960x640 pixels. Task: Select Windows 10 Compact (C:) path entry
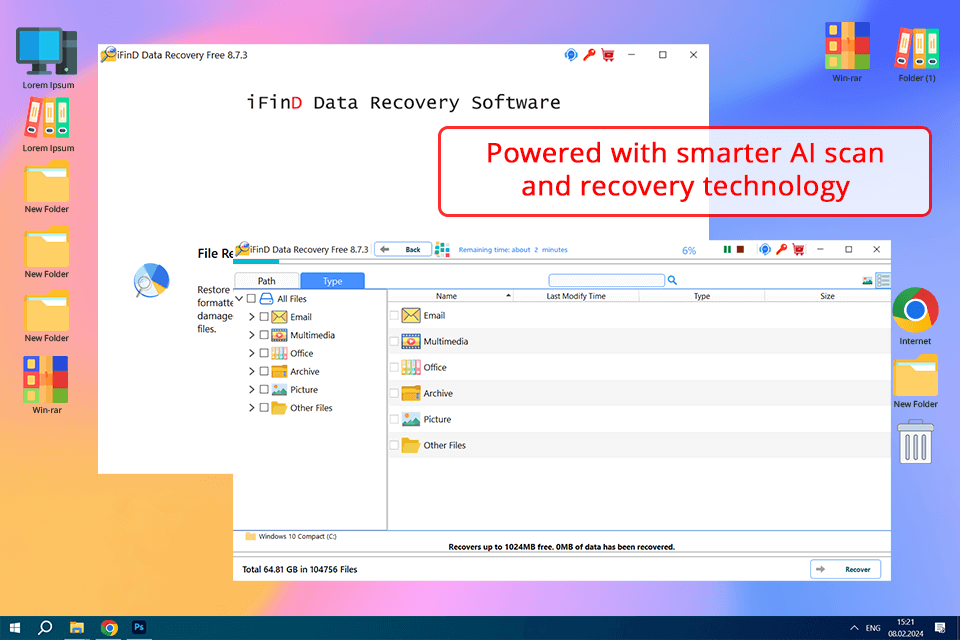click(291, 536)
